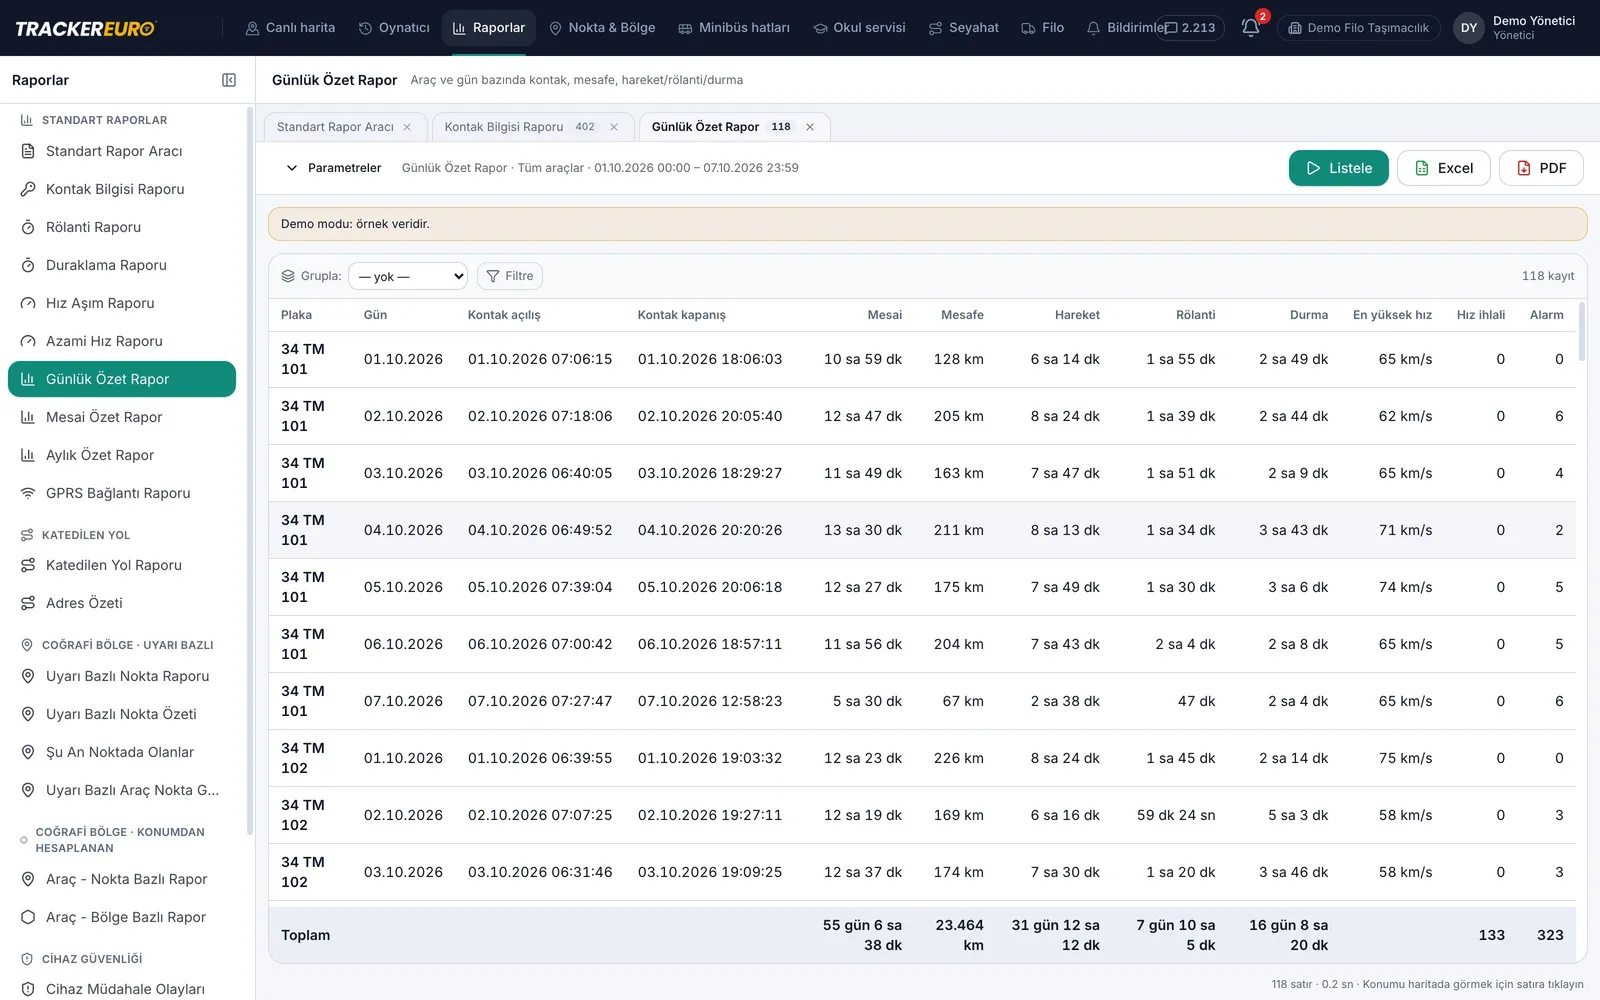Expand the Parametreler section
Image resolution: width=1600 pixels, height=1000 pixels.
[334, 168]
